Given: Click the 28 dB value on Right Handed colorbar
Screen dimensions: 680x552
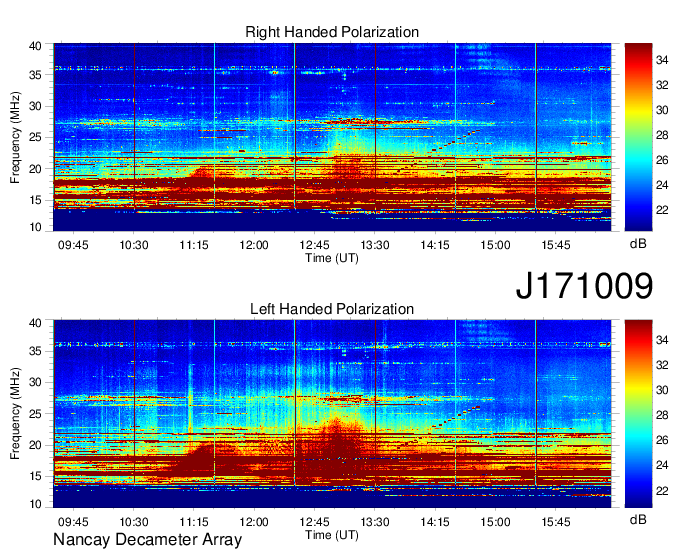Looking at the screenshot, I should 662,135.
